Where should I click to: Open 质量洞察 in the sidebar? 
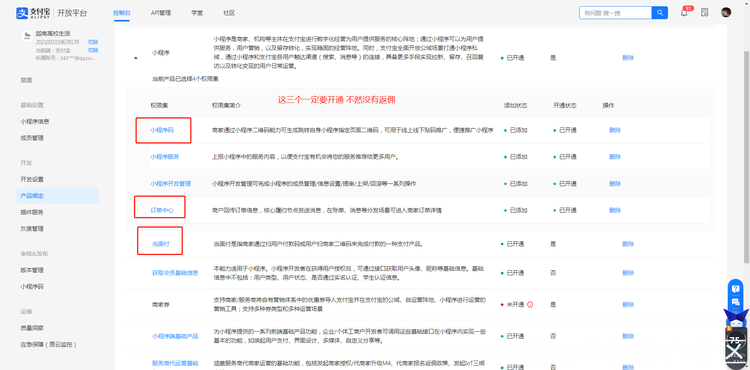click(x=32, y=327)
